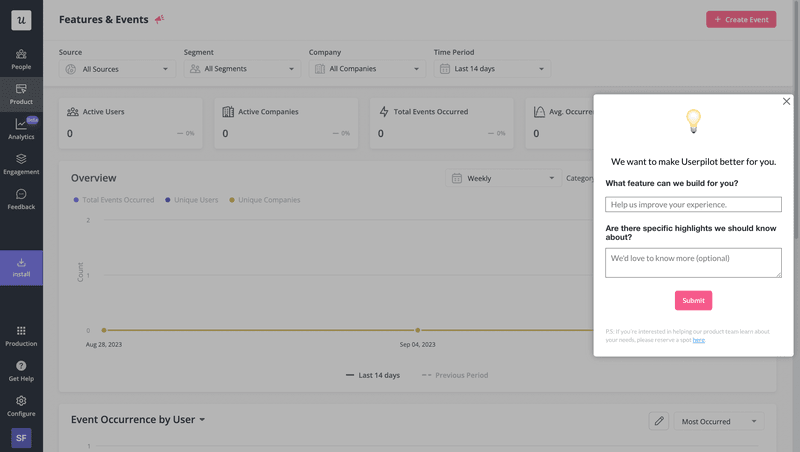This screenshot has height=452, width=800.
Task: Open the 'here' link in the popup
Action: [x=698, y=340]
